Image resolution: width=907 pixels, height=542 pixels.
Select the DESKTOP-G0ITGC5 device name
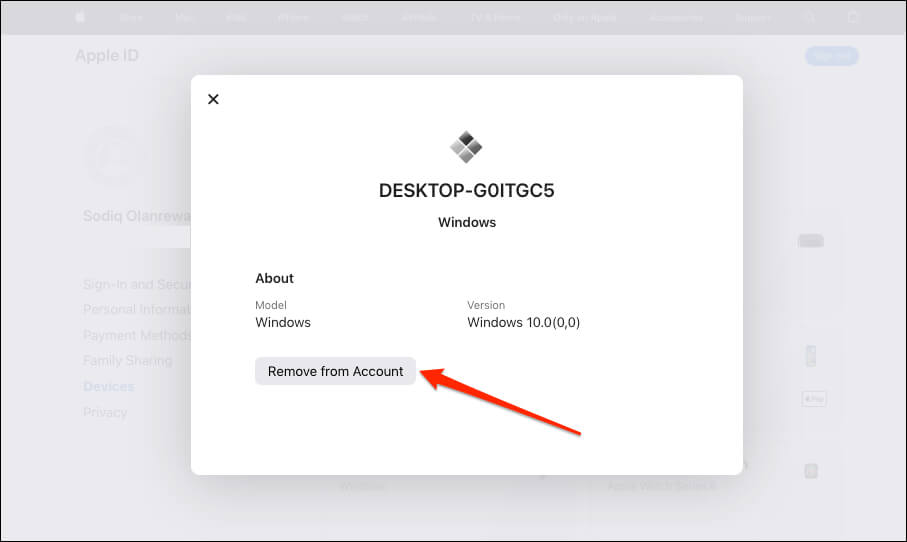[x=466, y=190]
